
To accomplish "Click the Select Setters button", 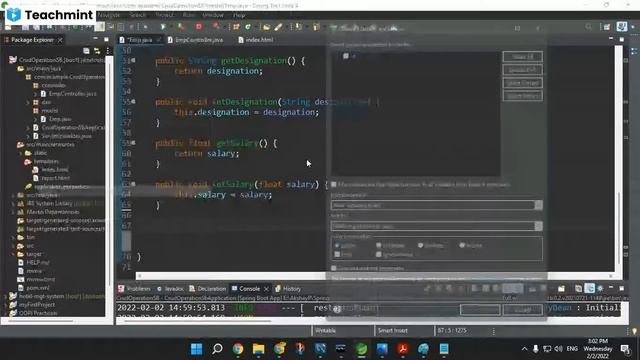I will [x=523, y=96].
